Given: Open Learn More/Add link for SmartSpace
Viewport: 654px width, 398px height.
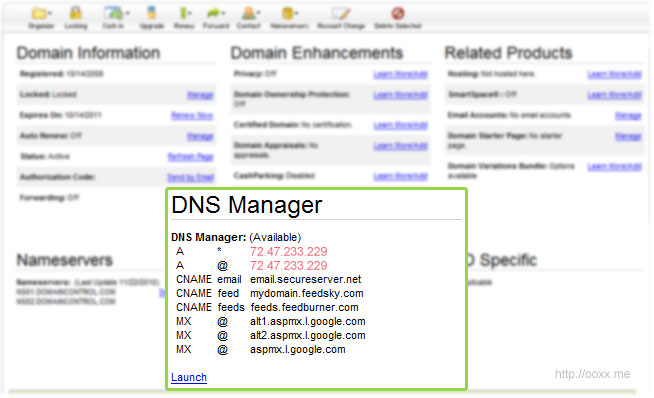Looking at the screenshot, I should [x=614, y=95].
